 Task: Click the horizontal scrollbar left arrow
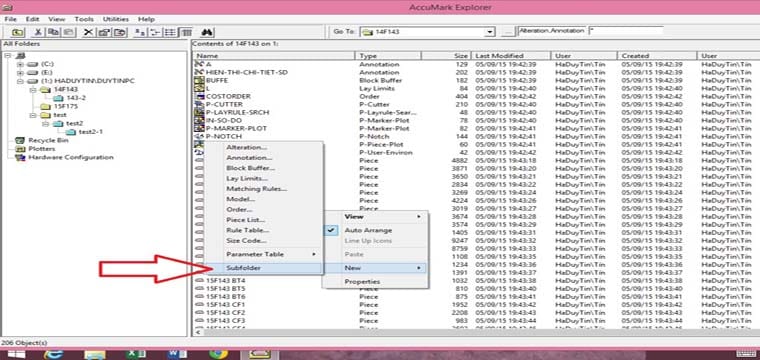click(x=197, y=333)
